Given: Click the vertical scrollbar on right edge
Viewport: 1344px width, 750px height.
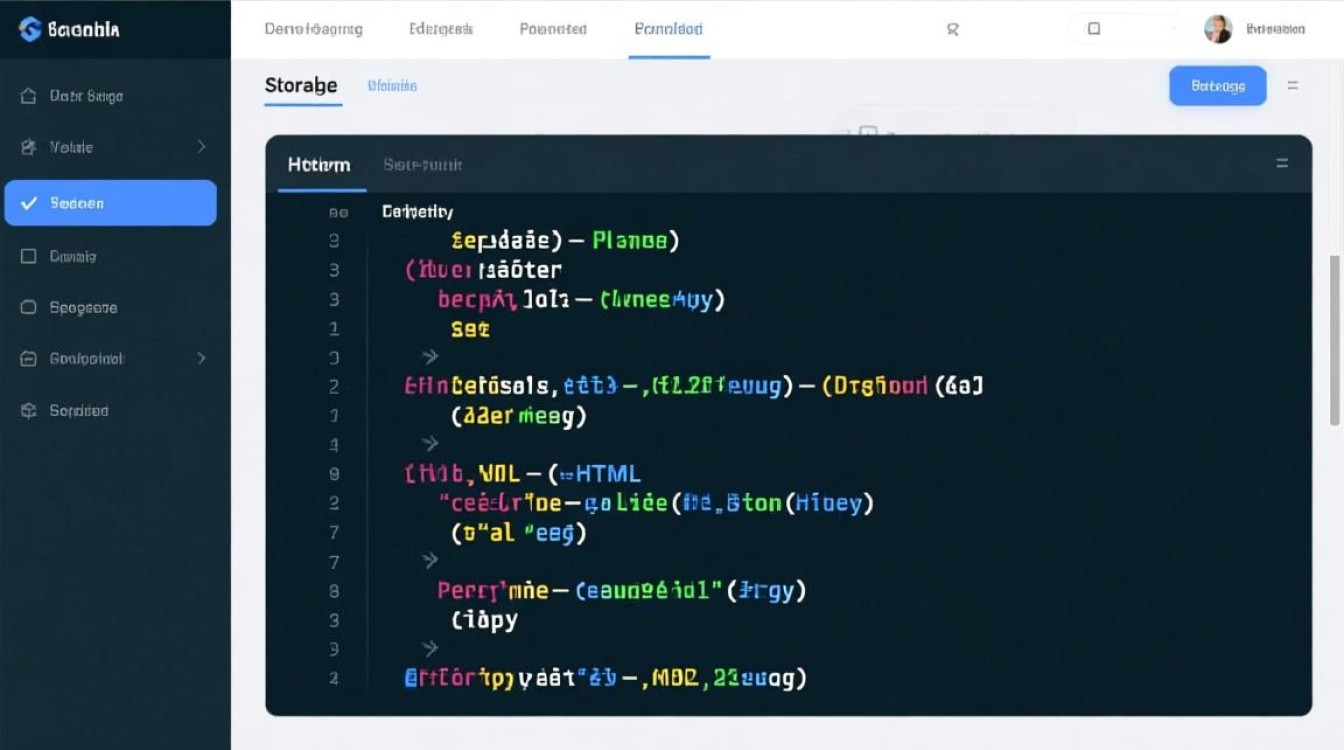Looking at the screenshot, I should tap(1334, 340).
